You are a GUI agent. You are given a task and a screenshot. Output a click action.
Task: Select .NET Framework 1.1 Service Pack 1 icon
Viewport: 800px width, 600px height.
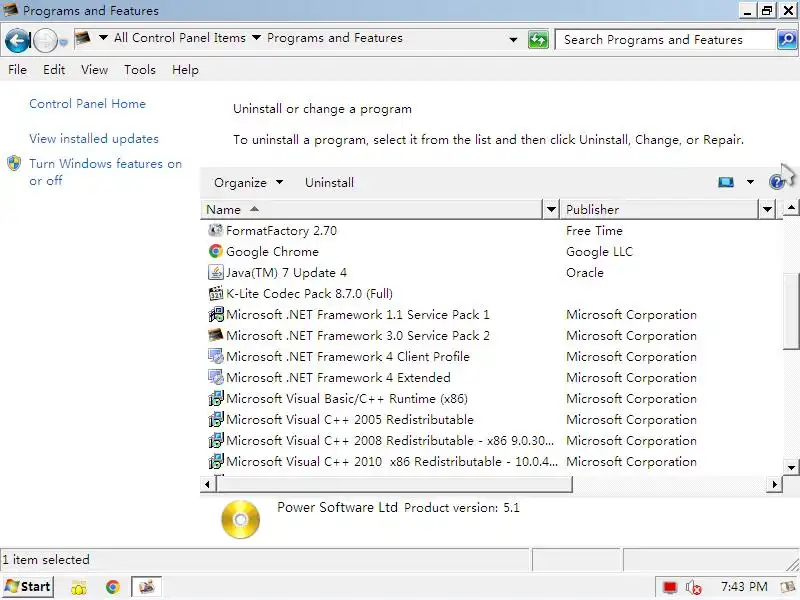[x=215, y=314]
